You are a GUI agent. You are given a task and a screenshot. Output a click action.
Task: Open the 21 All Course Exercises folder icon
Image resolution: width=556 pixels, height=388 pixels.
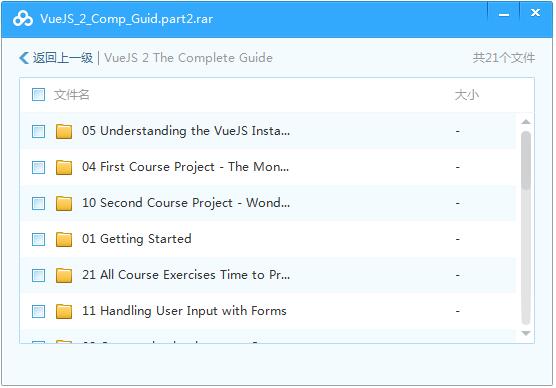[x=64, y=275]
